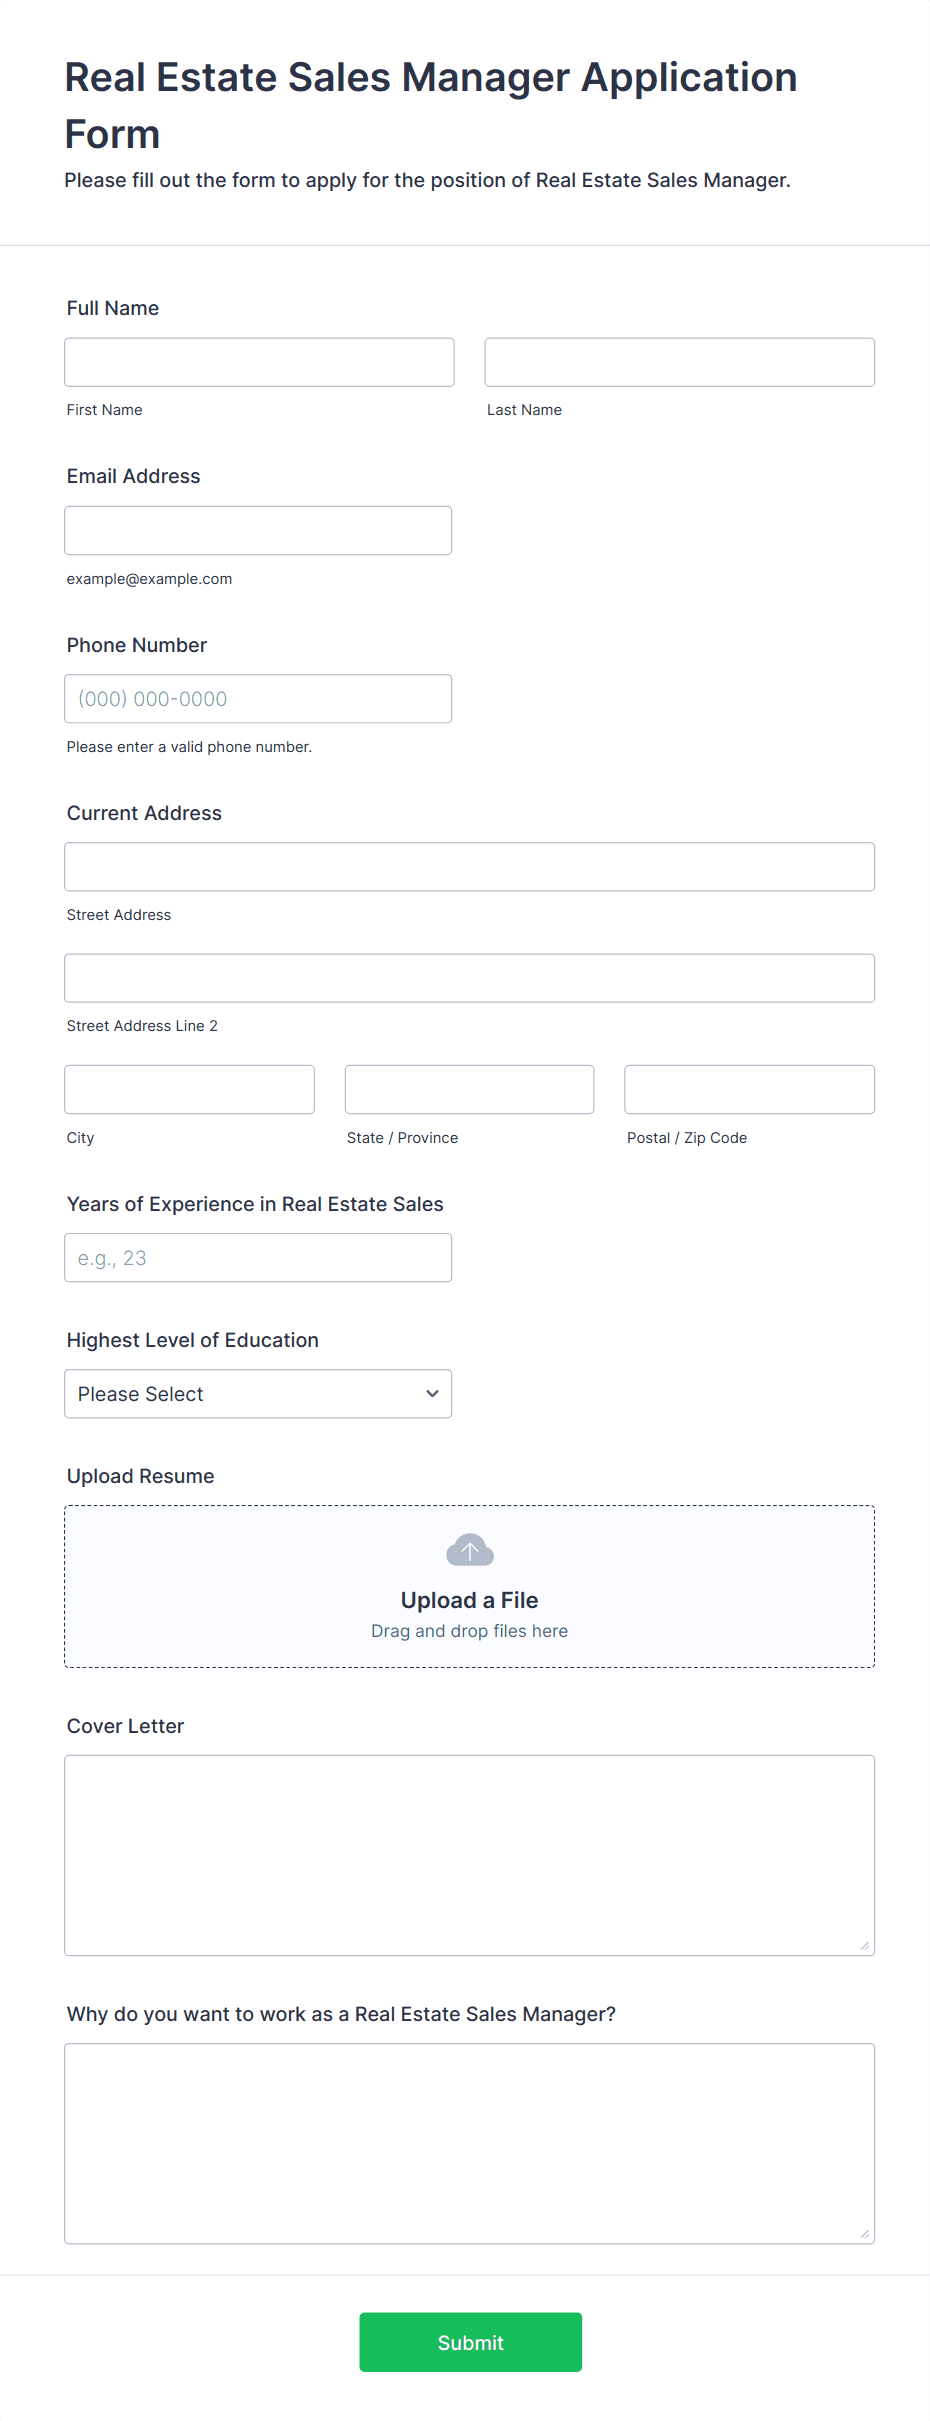Click the Drag and drop files here text
Screen dimensions: 930x2421
tap(469, 1630)
